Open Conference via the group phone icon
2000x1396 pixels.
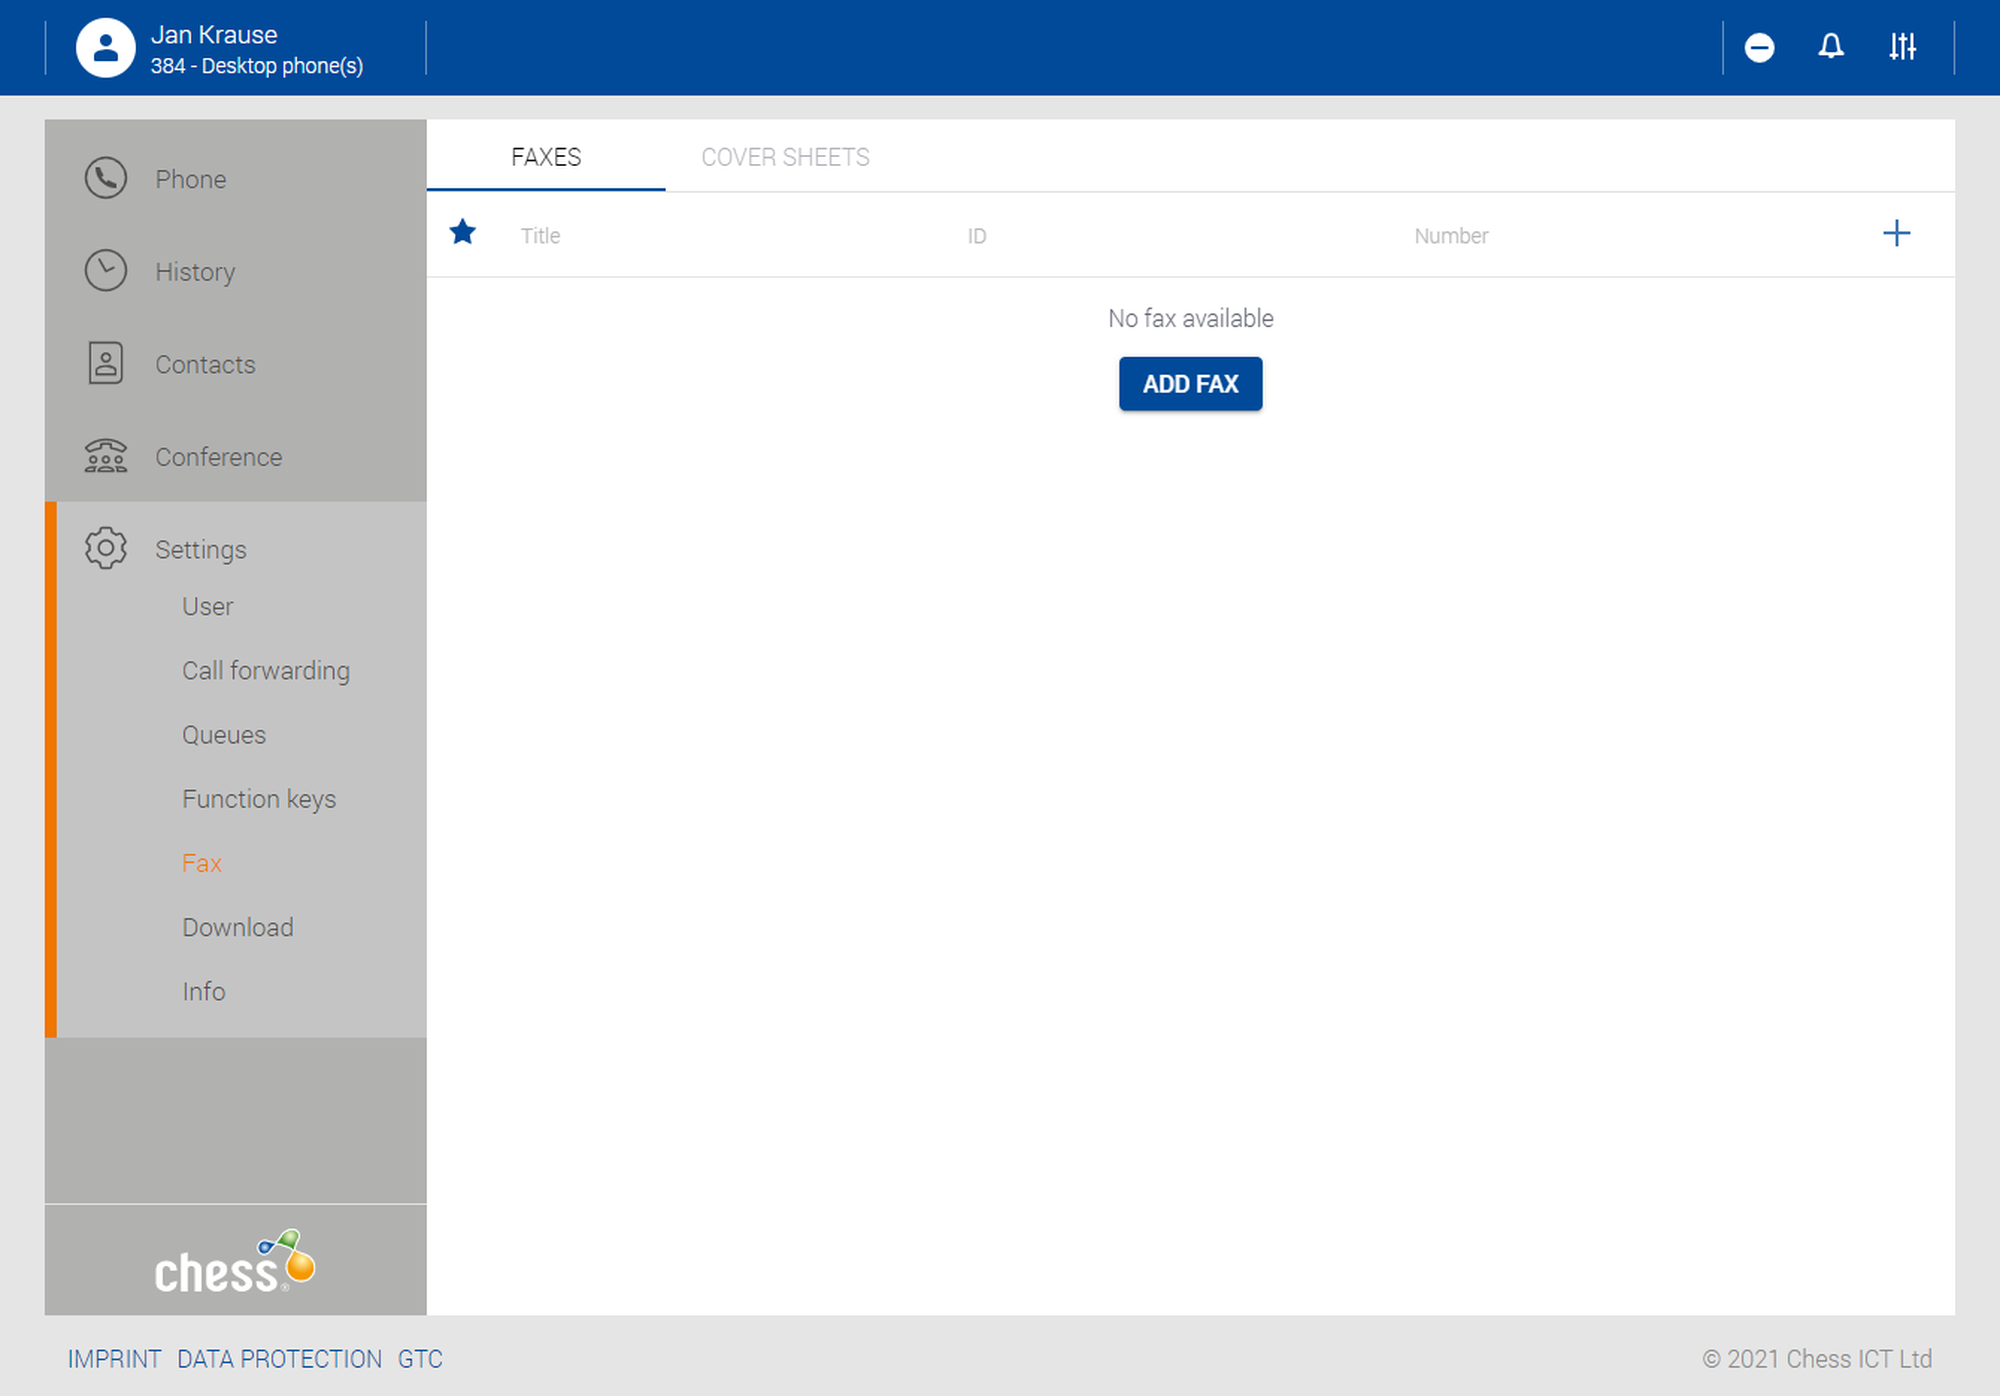(x=105, y=457)
